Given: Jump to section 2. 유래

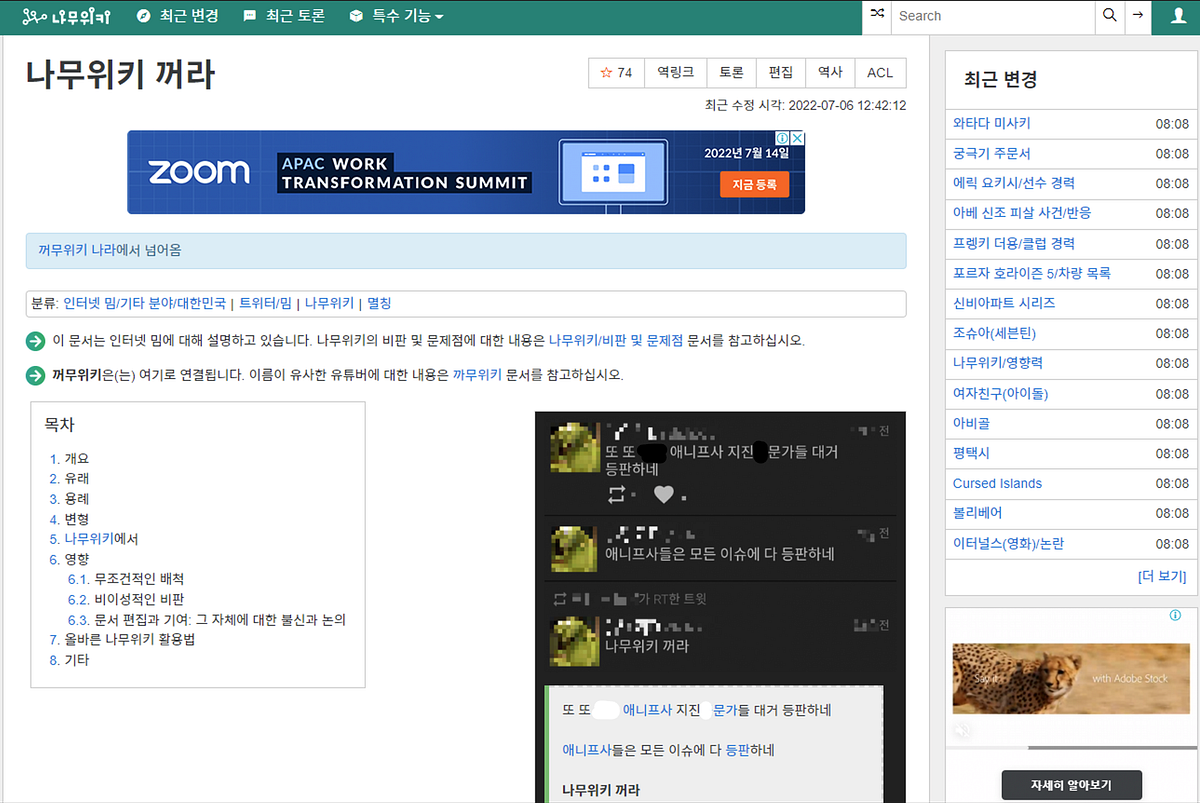Looking at the screenshot, I should 69,478.
